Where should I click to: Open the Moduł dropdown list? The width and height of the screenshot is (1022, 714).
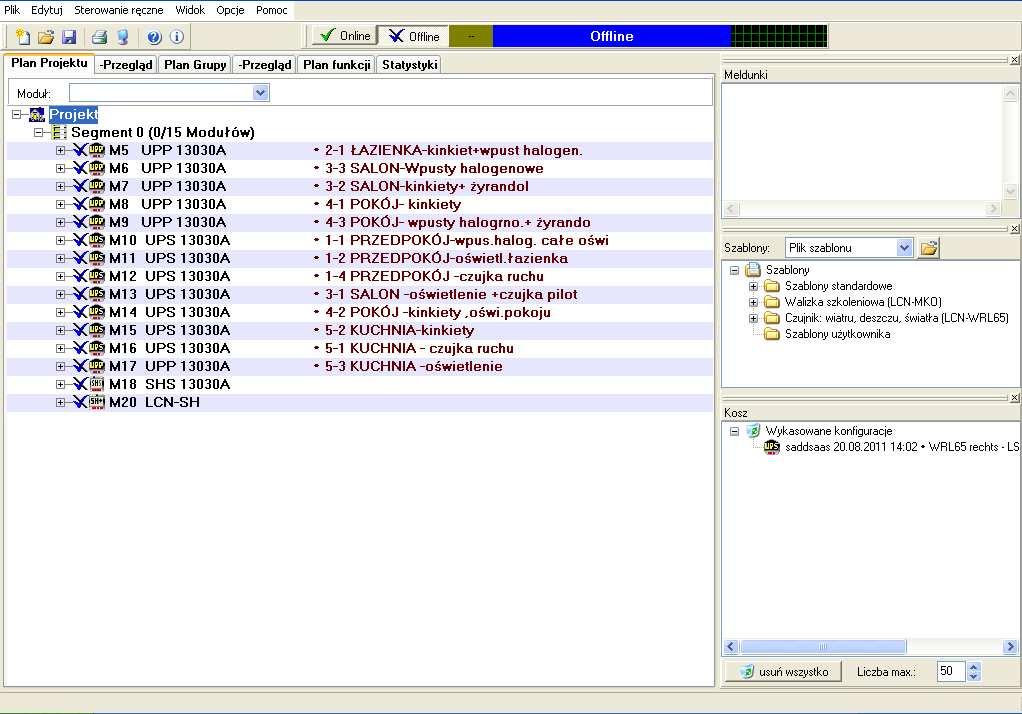coord(260,93)
